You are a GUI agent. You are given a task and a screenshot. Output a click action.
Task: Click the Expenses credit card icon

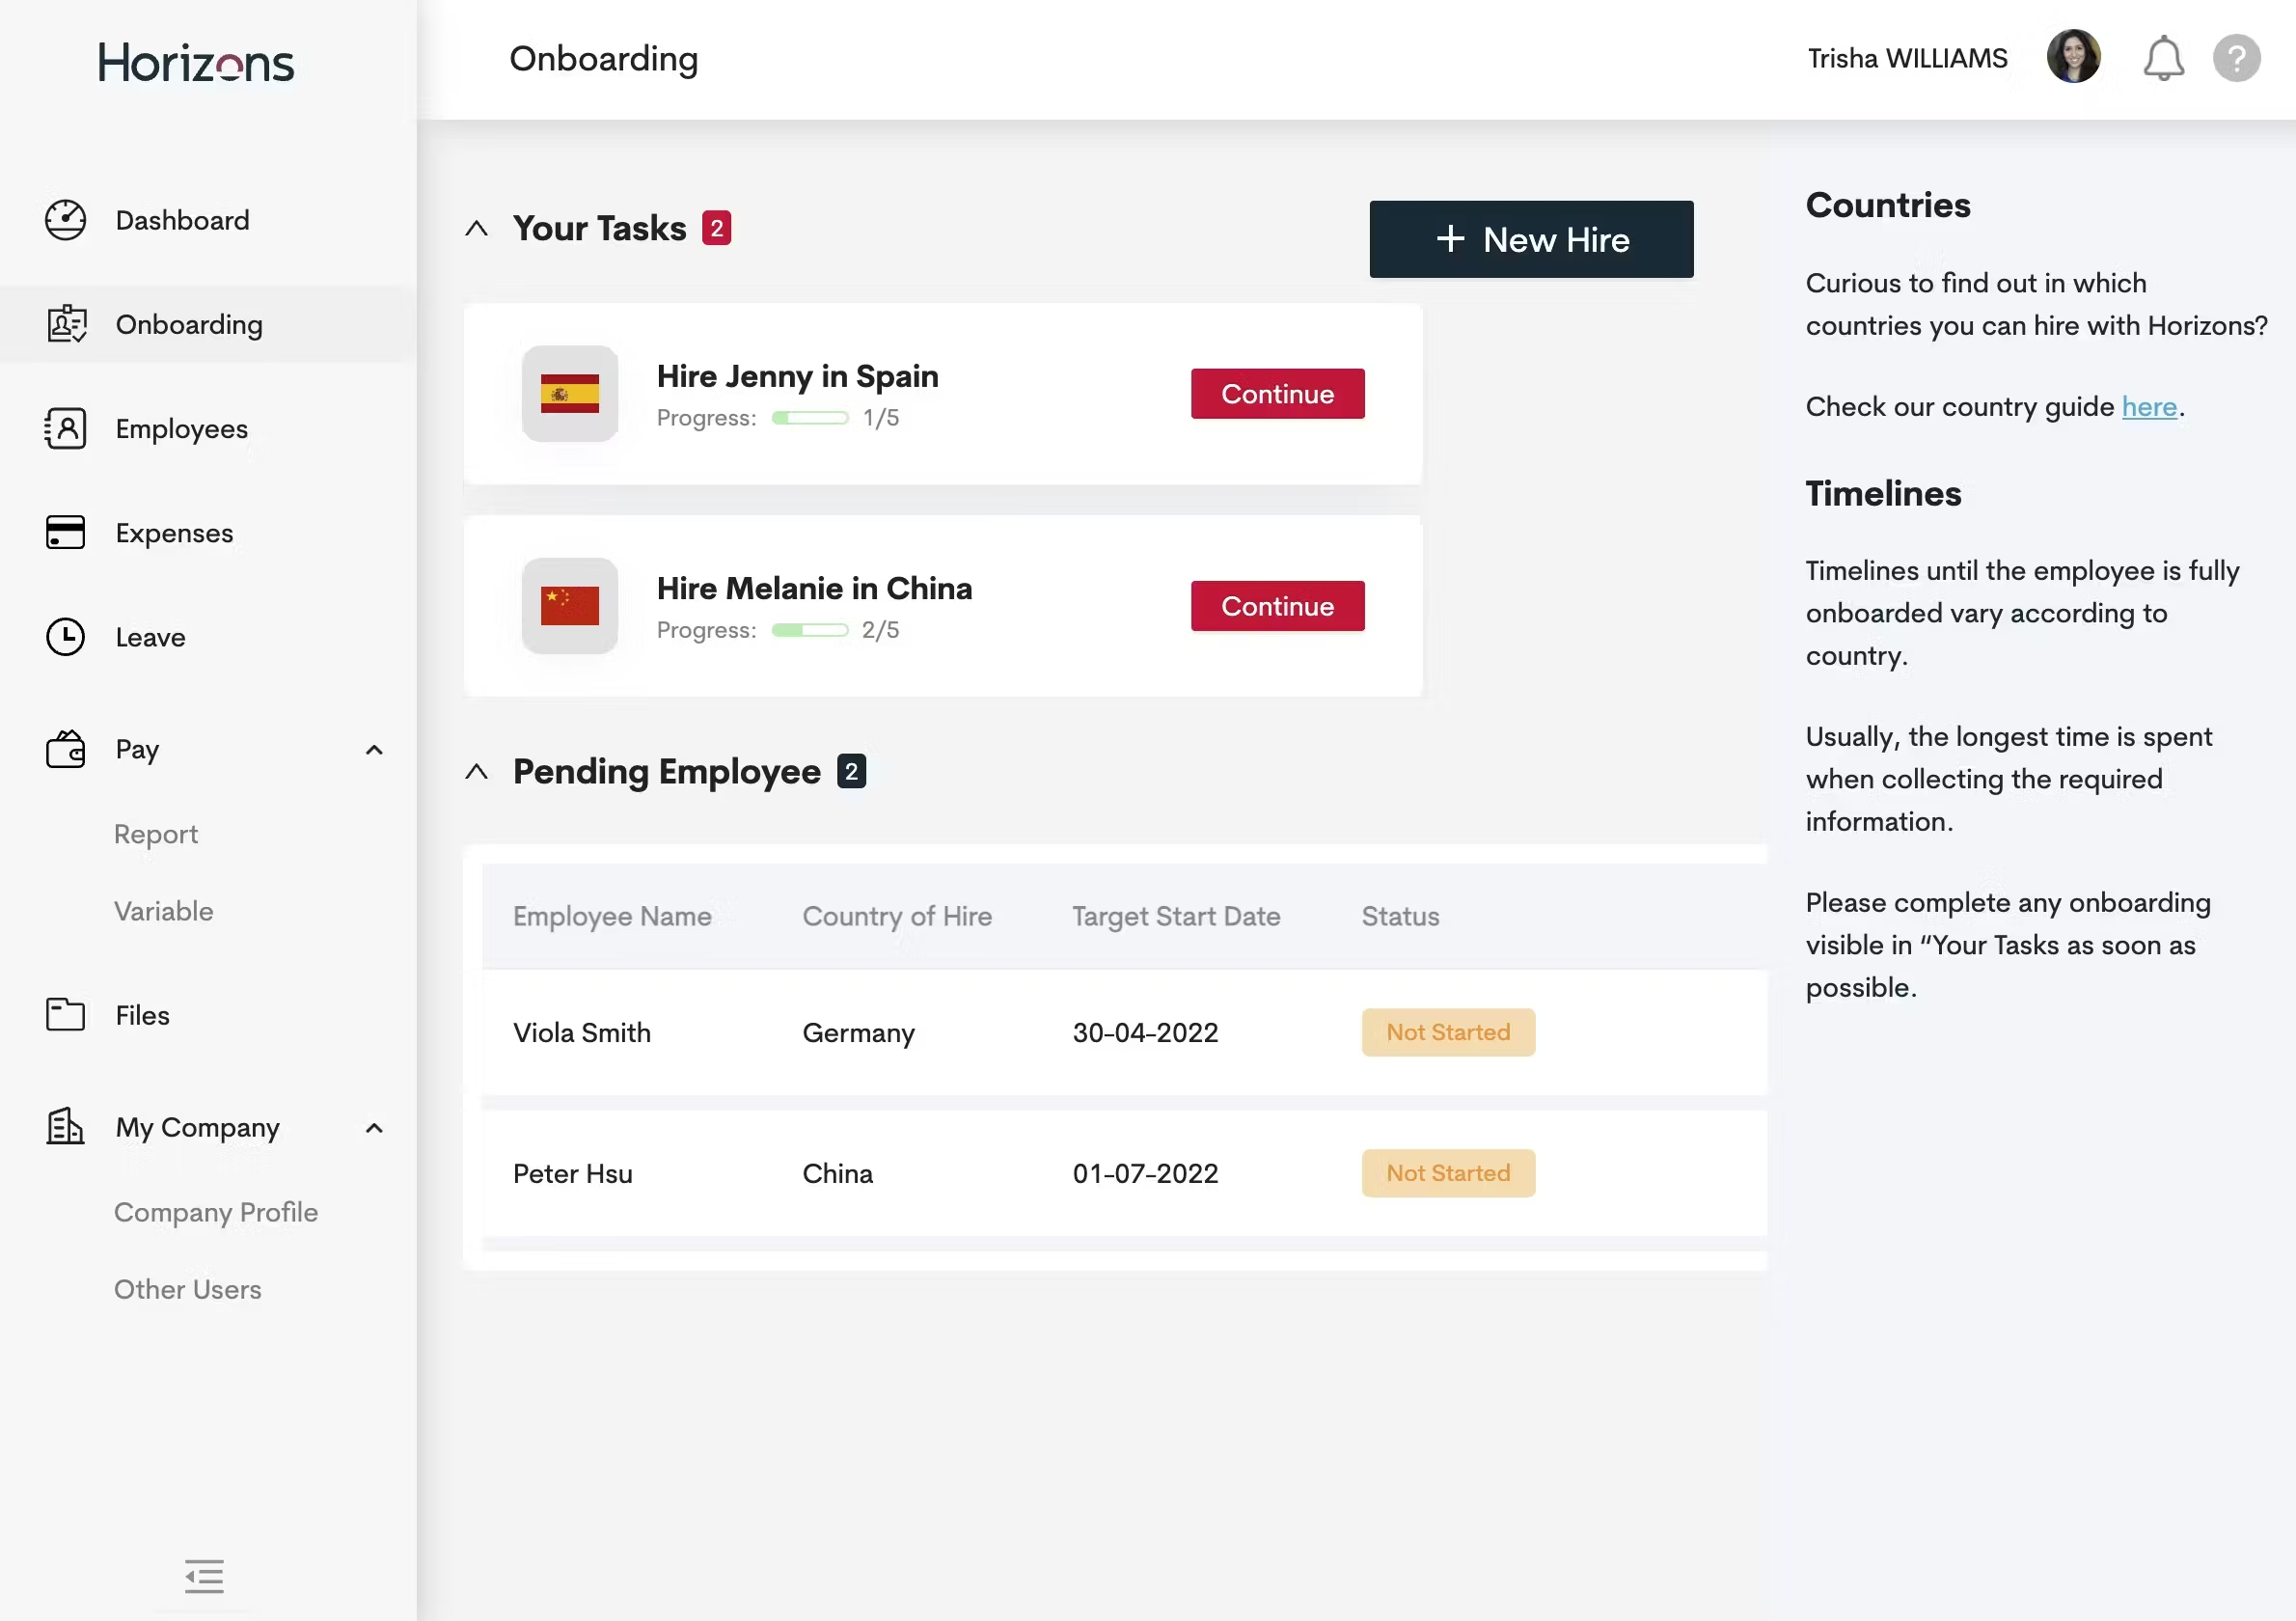[65, 532]
